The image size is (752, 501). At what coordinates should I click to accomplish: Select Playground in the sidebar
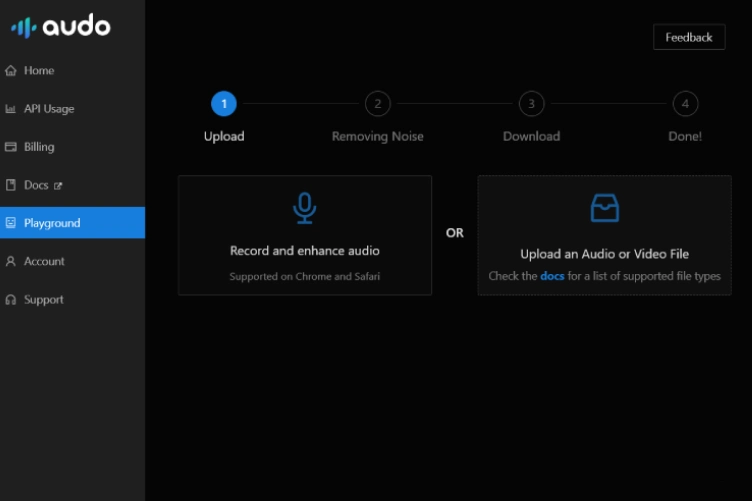72,222
